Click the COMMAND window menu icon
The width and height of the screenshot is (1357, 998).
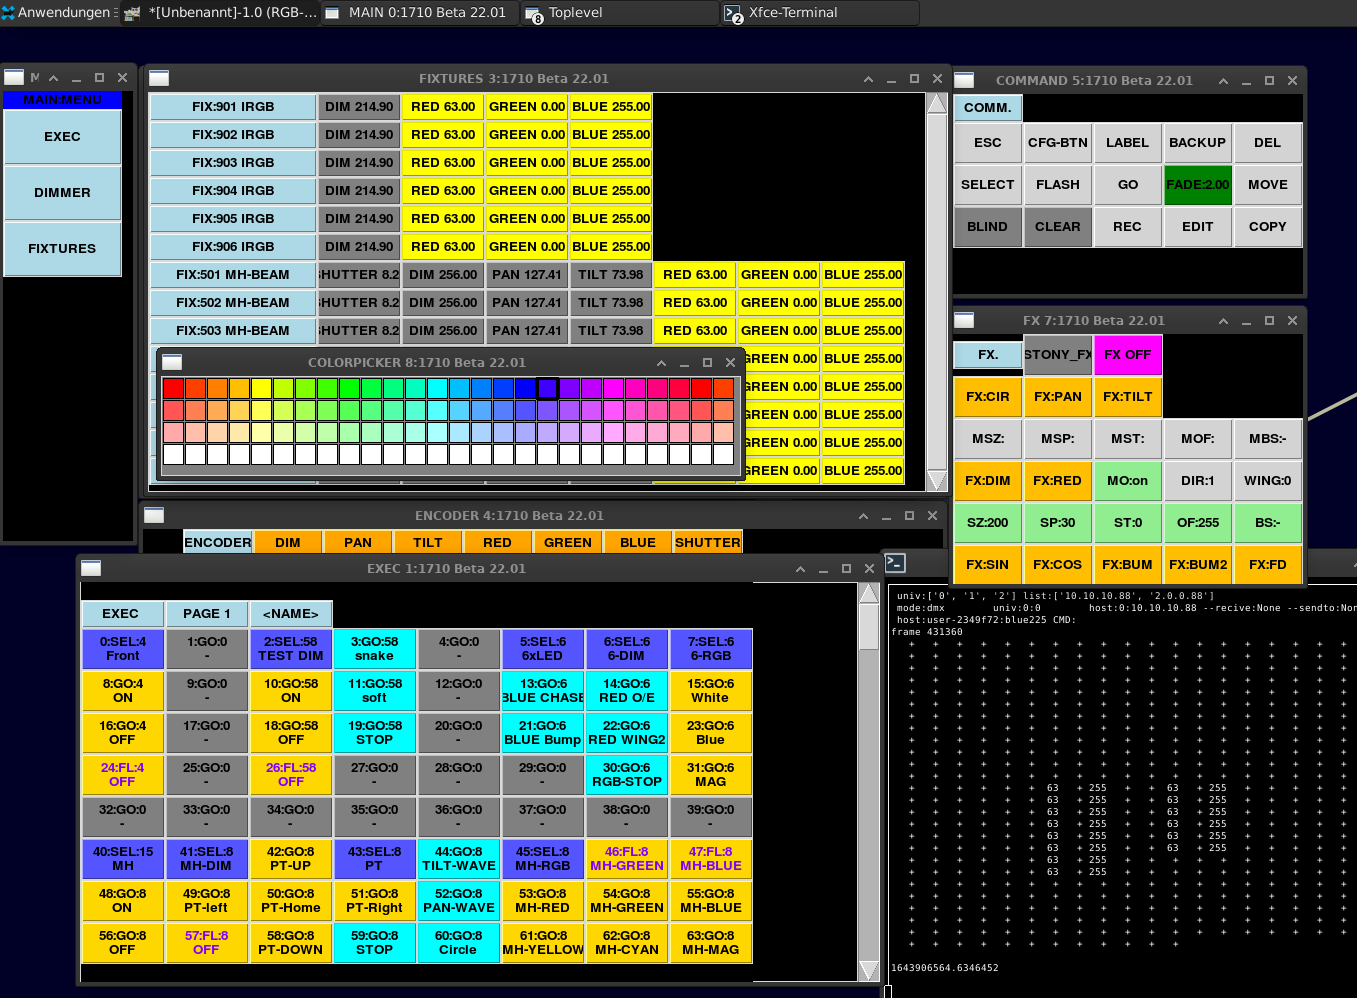point(964,80)
